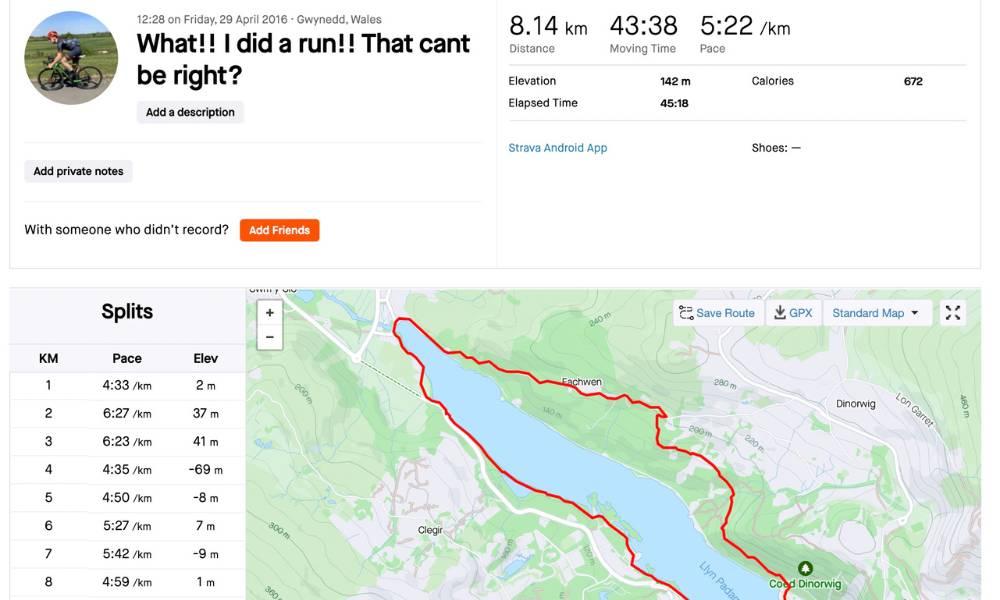Image resolution: width=1000 pixels, height=600 pixels.
Task: Zoom out using the minus control
Action: coord(268,336)
